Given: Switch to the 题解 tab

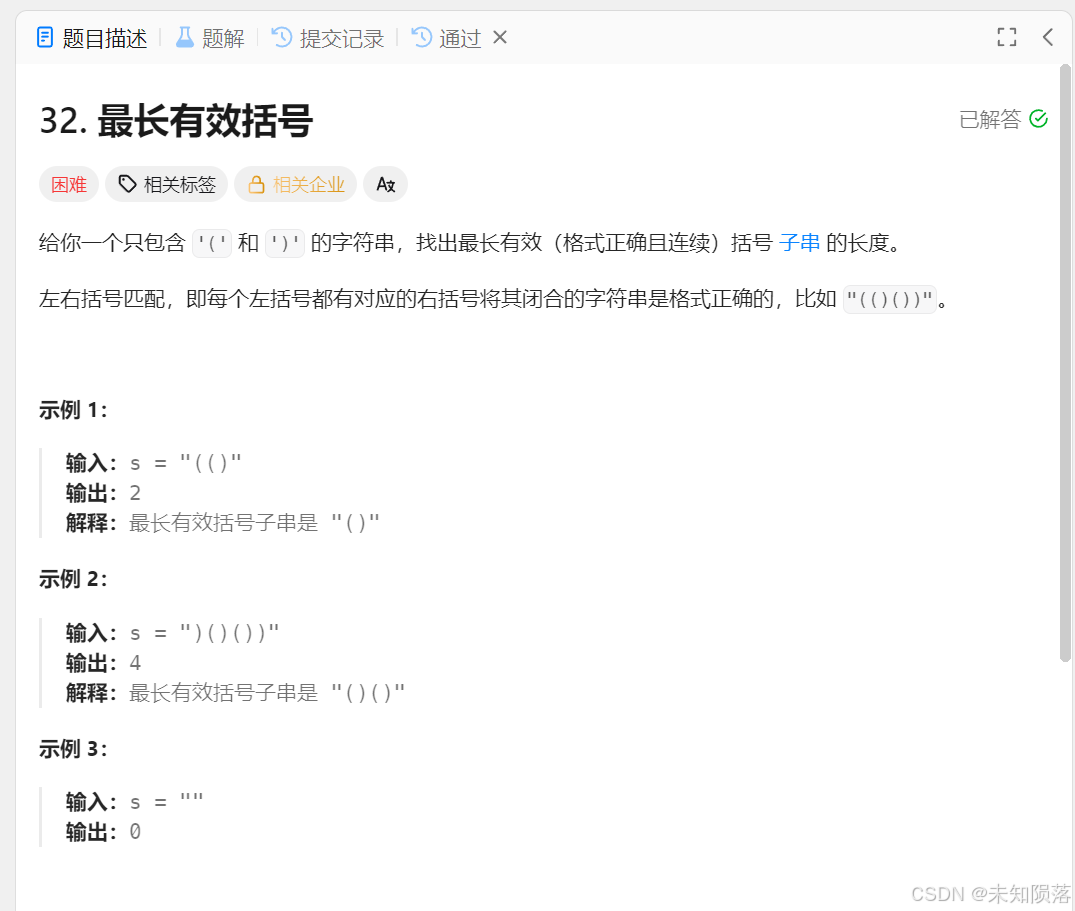Looking at the screenshot, I should pyautogui.click(x=210, y=38).
